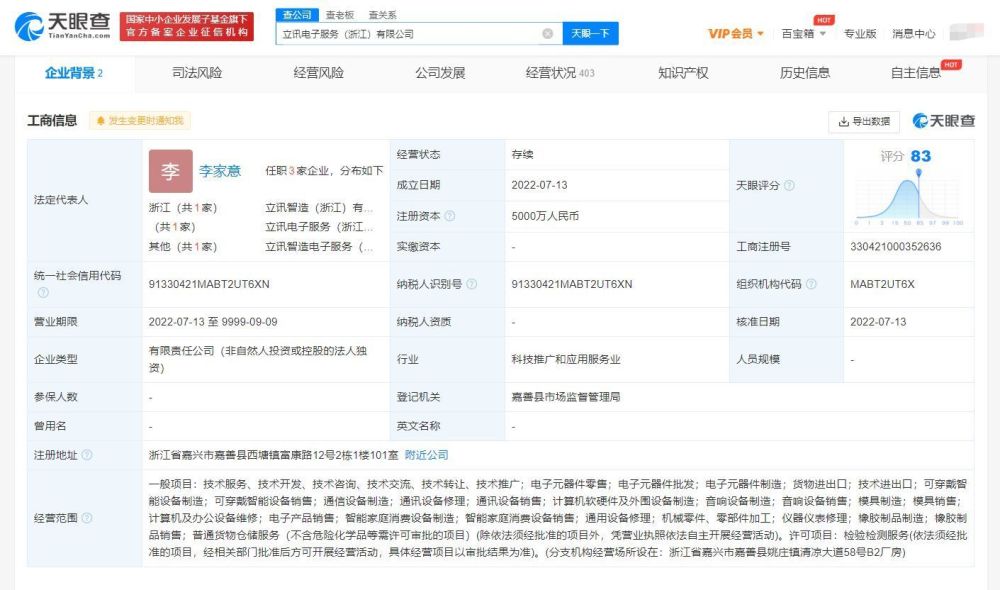Open the 专业版 link
The width and height of the screenshot is (1000, 590).
click(860, 33)
